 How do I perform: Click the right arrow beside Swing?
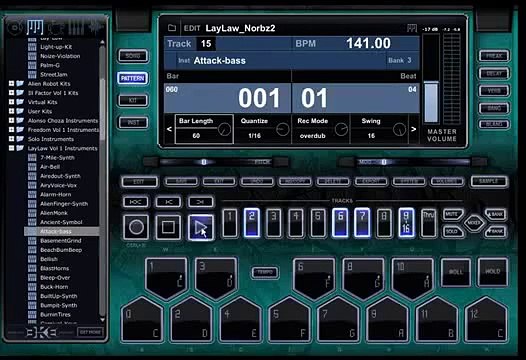click(x=414, y=129)
